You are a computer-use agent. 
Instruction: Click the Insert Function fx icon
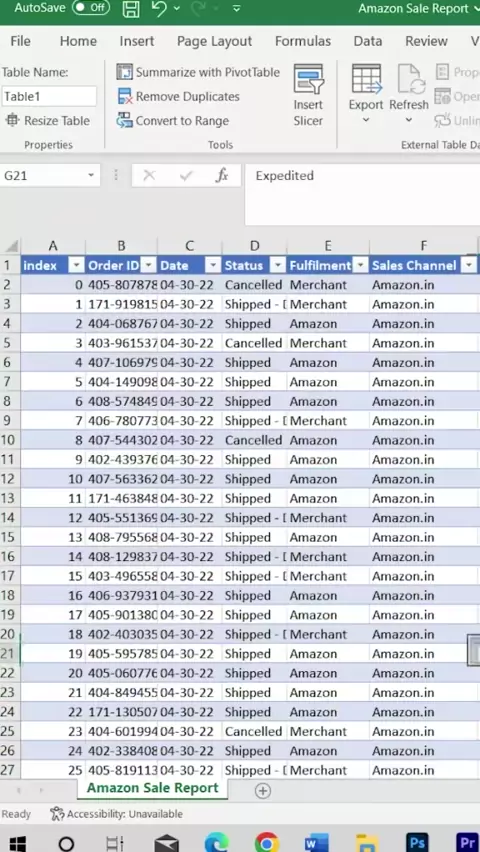(221, 176)
